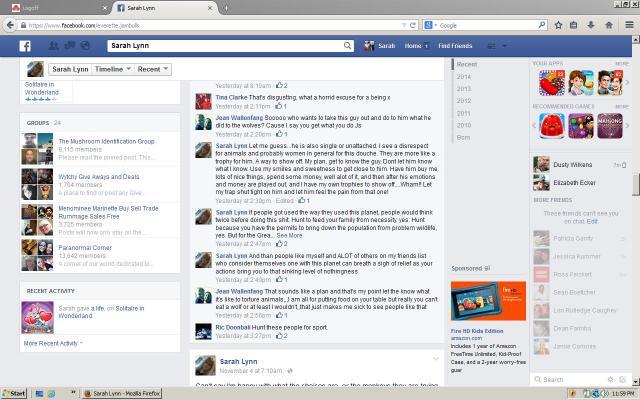Expand See More on Sarah Lynn's comment

[x=289, y=236]
